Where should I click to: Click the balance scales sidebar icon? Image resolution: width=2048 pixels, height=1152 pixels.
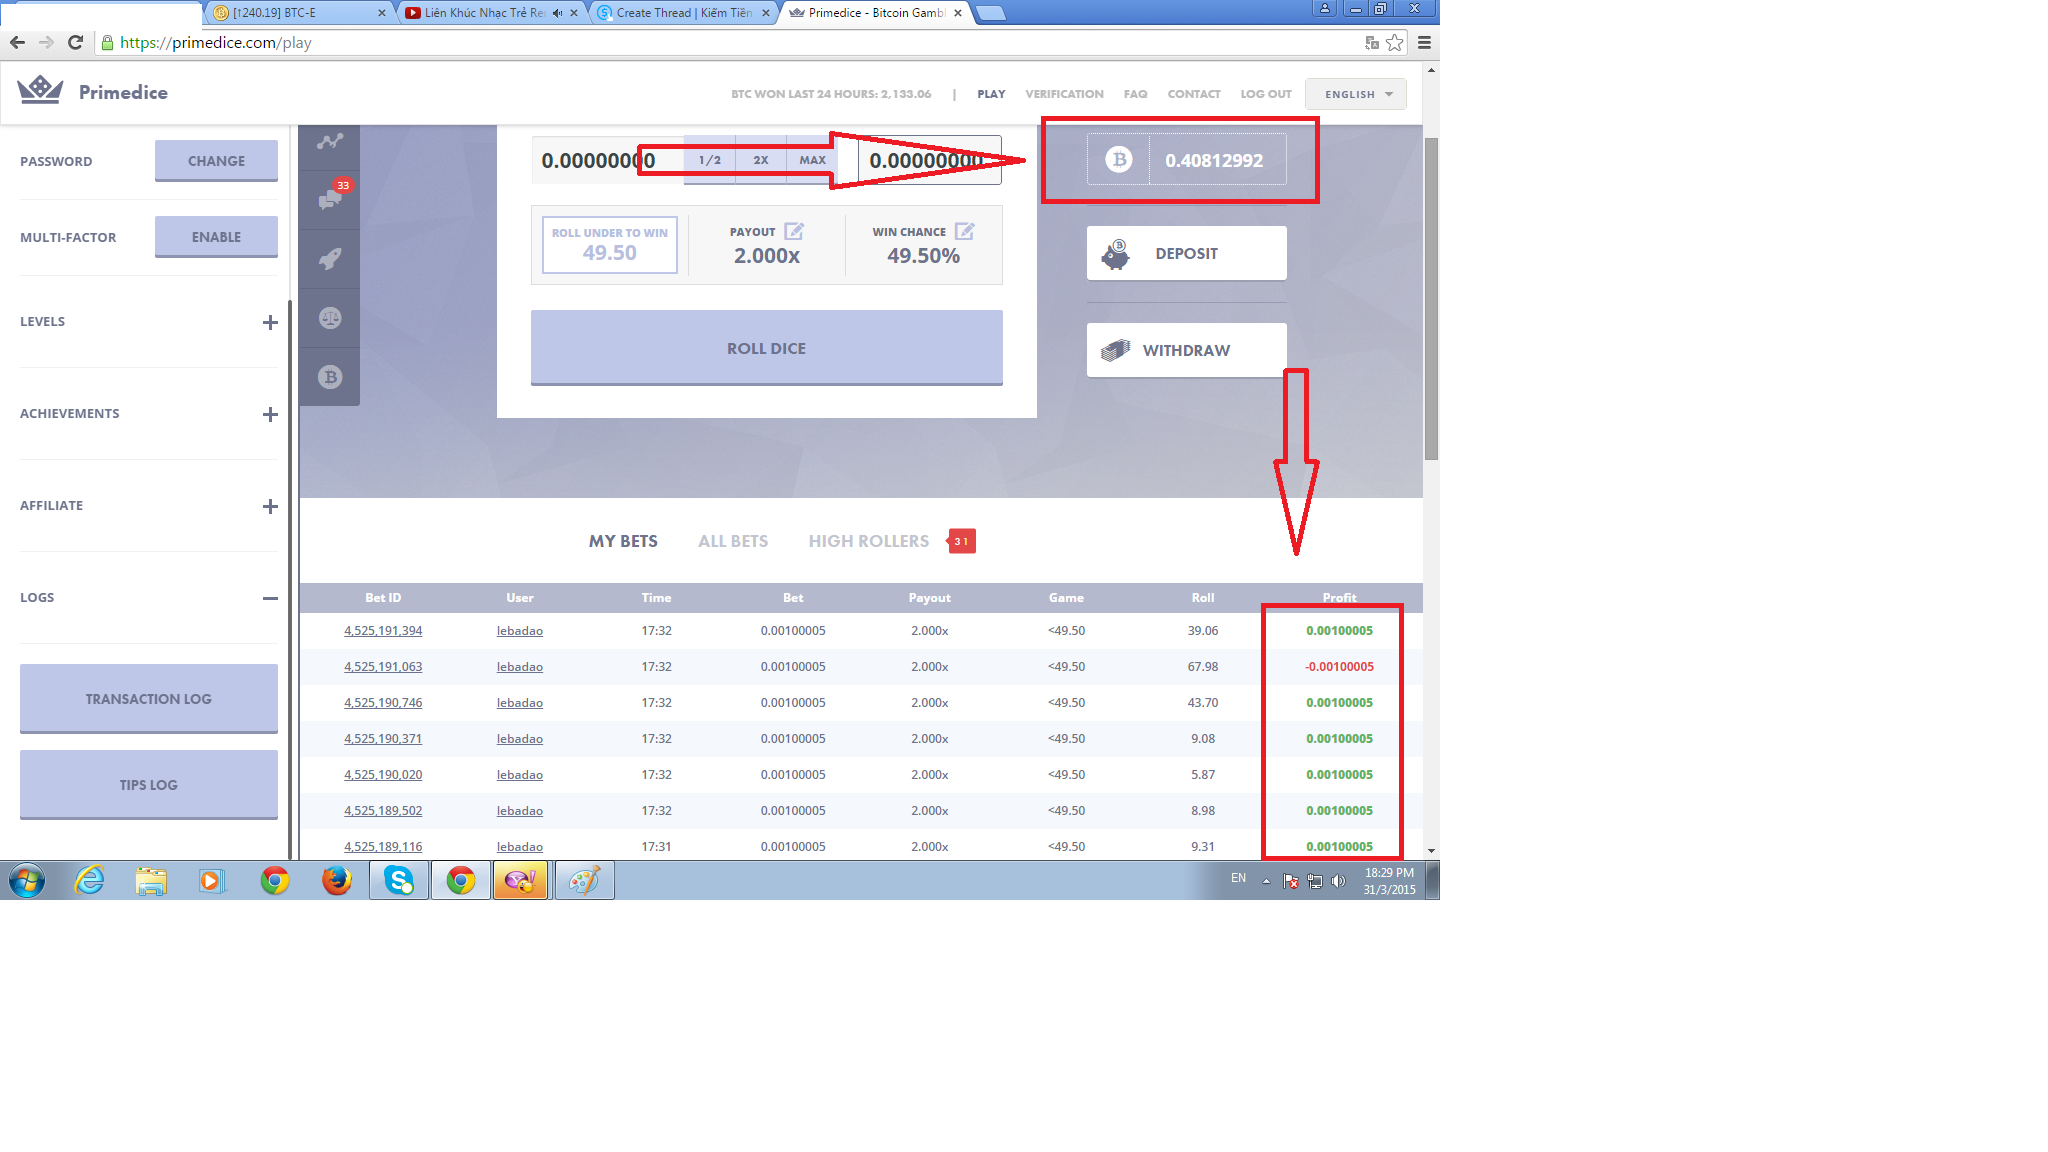[x=330, y=318]
